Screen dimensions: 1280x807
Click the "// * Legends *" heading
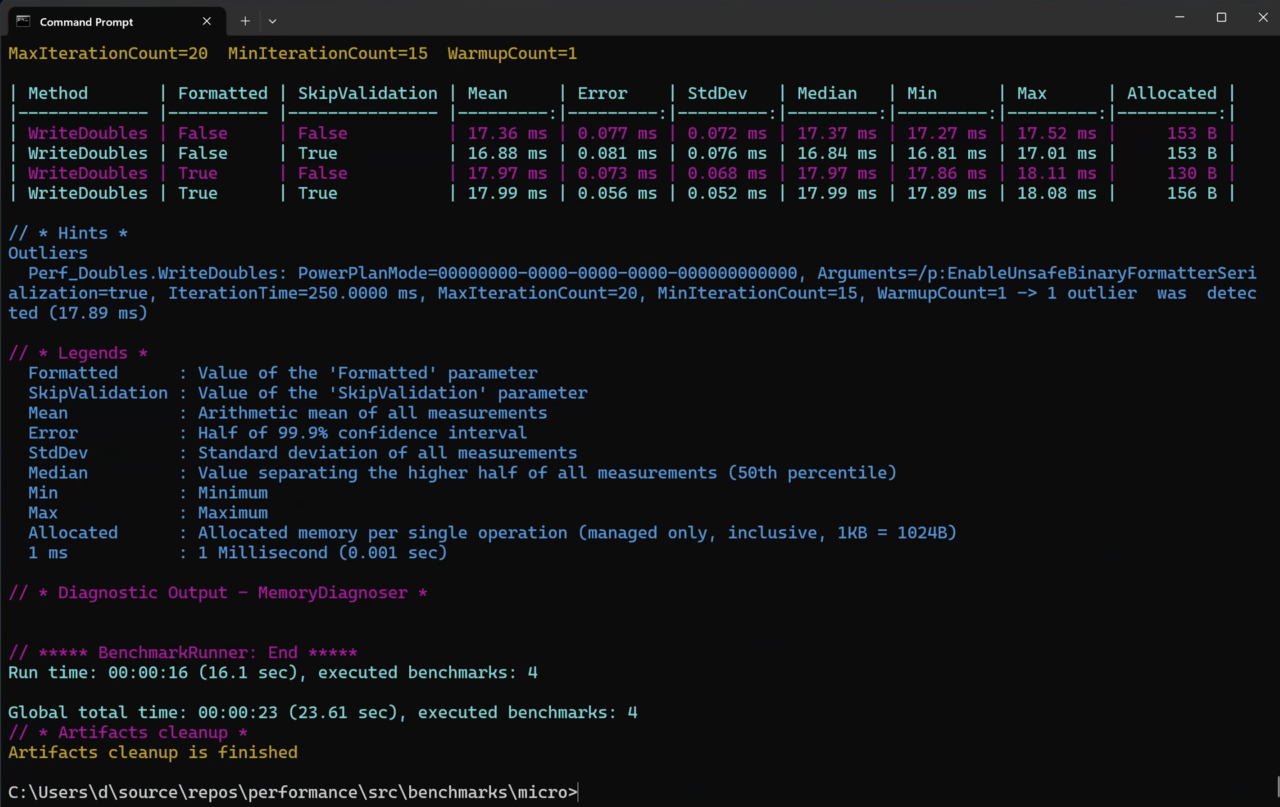78,353
